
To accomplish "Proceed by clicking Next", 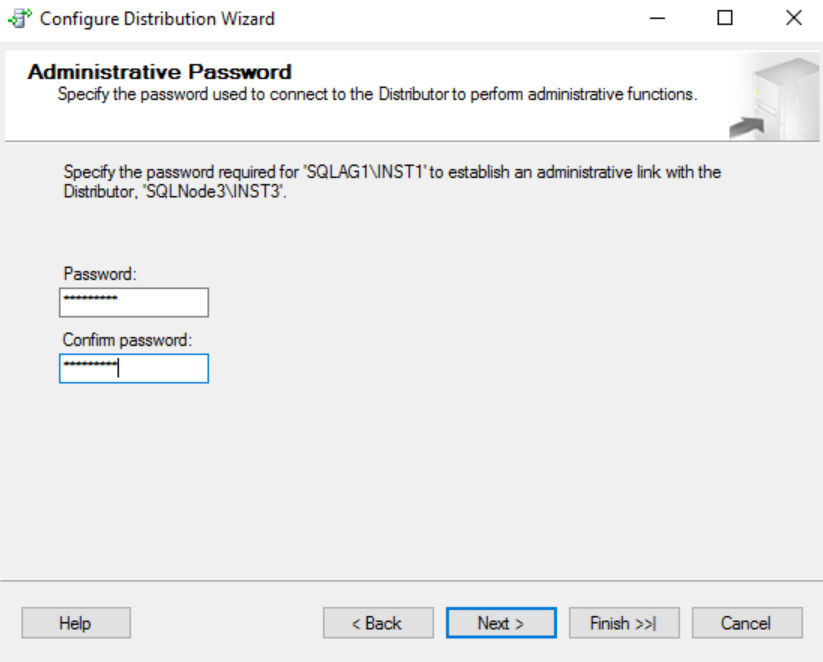I will click(x=501, y=622).
